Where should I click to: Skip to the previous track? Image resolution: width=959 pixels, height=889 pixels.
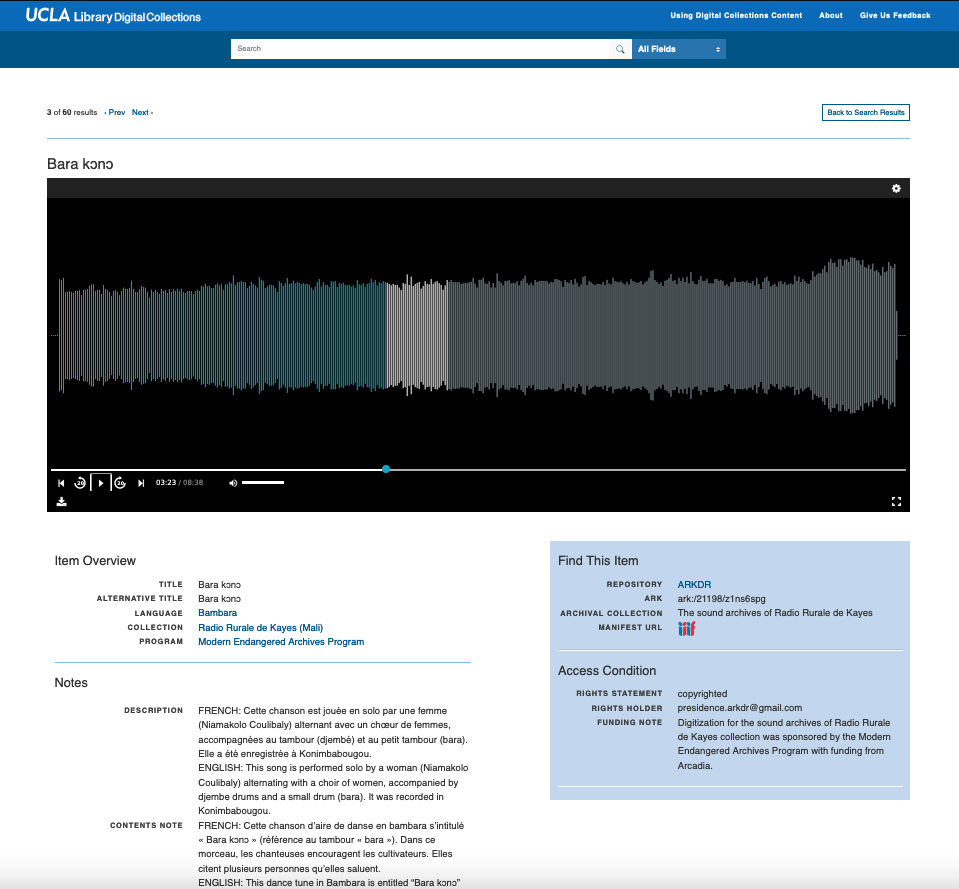point(61,483)
